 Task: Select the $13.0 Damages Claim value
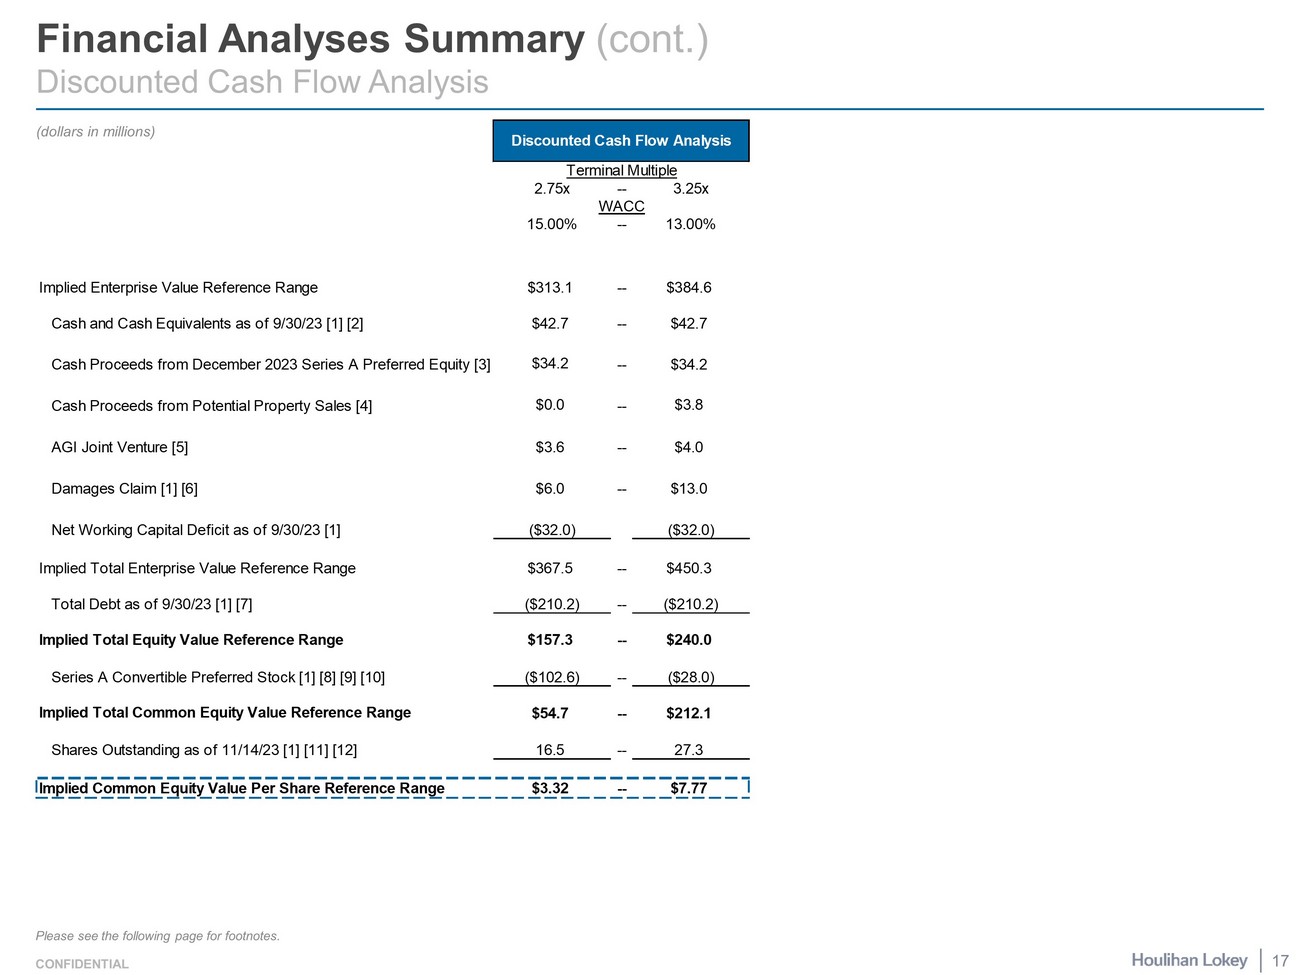[688, 489]
